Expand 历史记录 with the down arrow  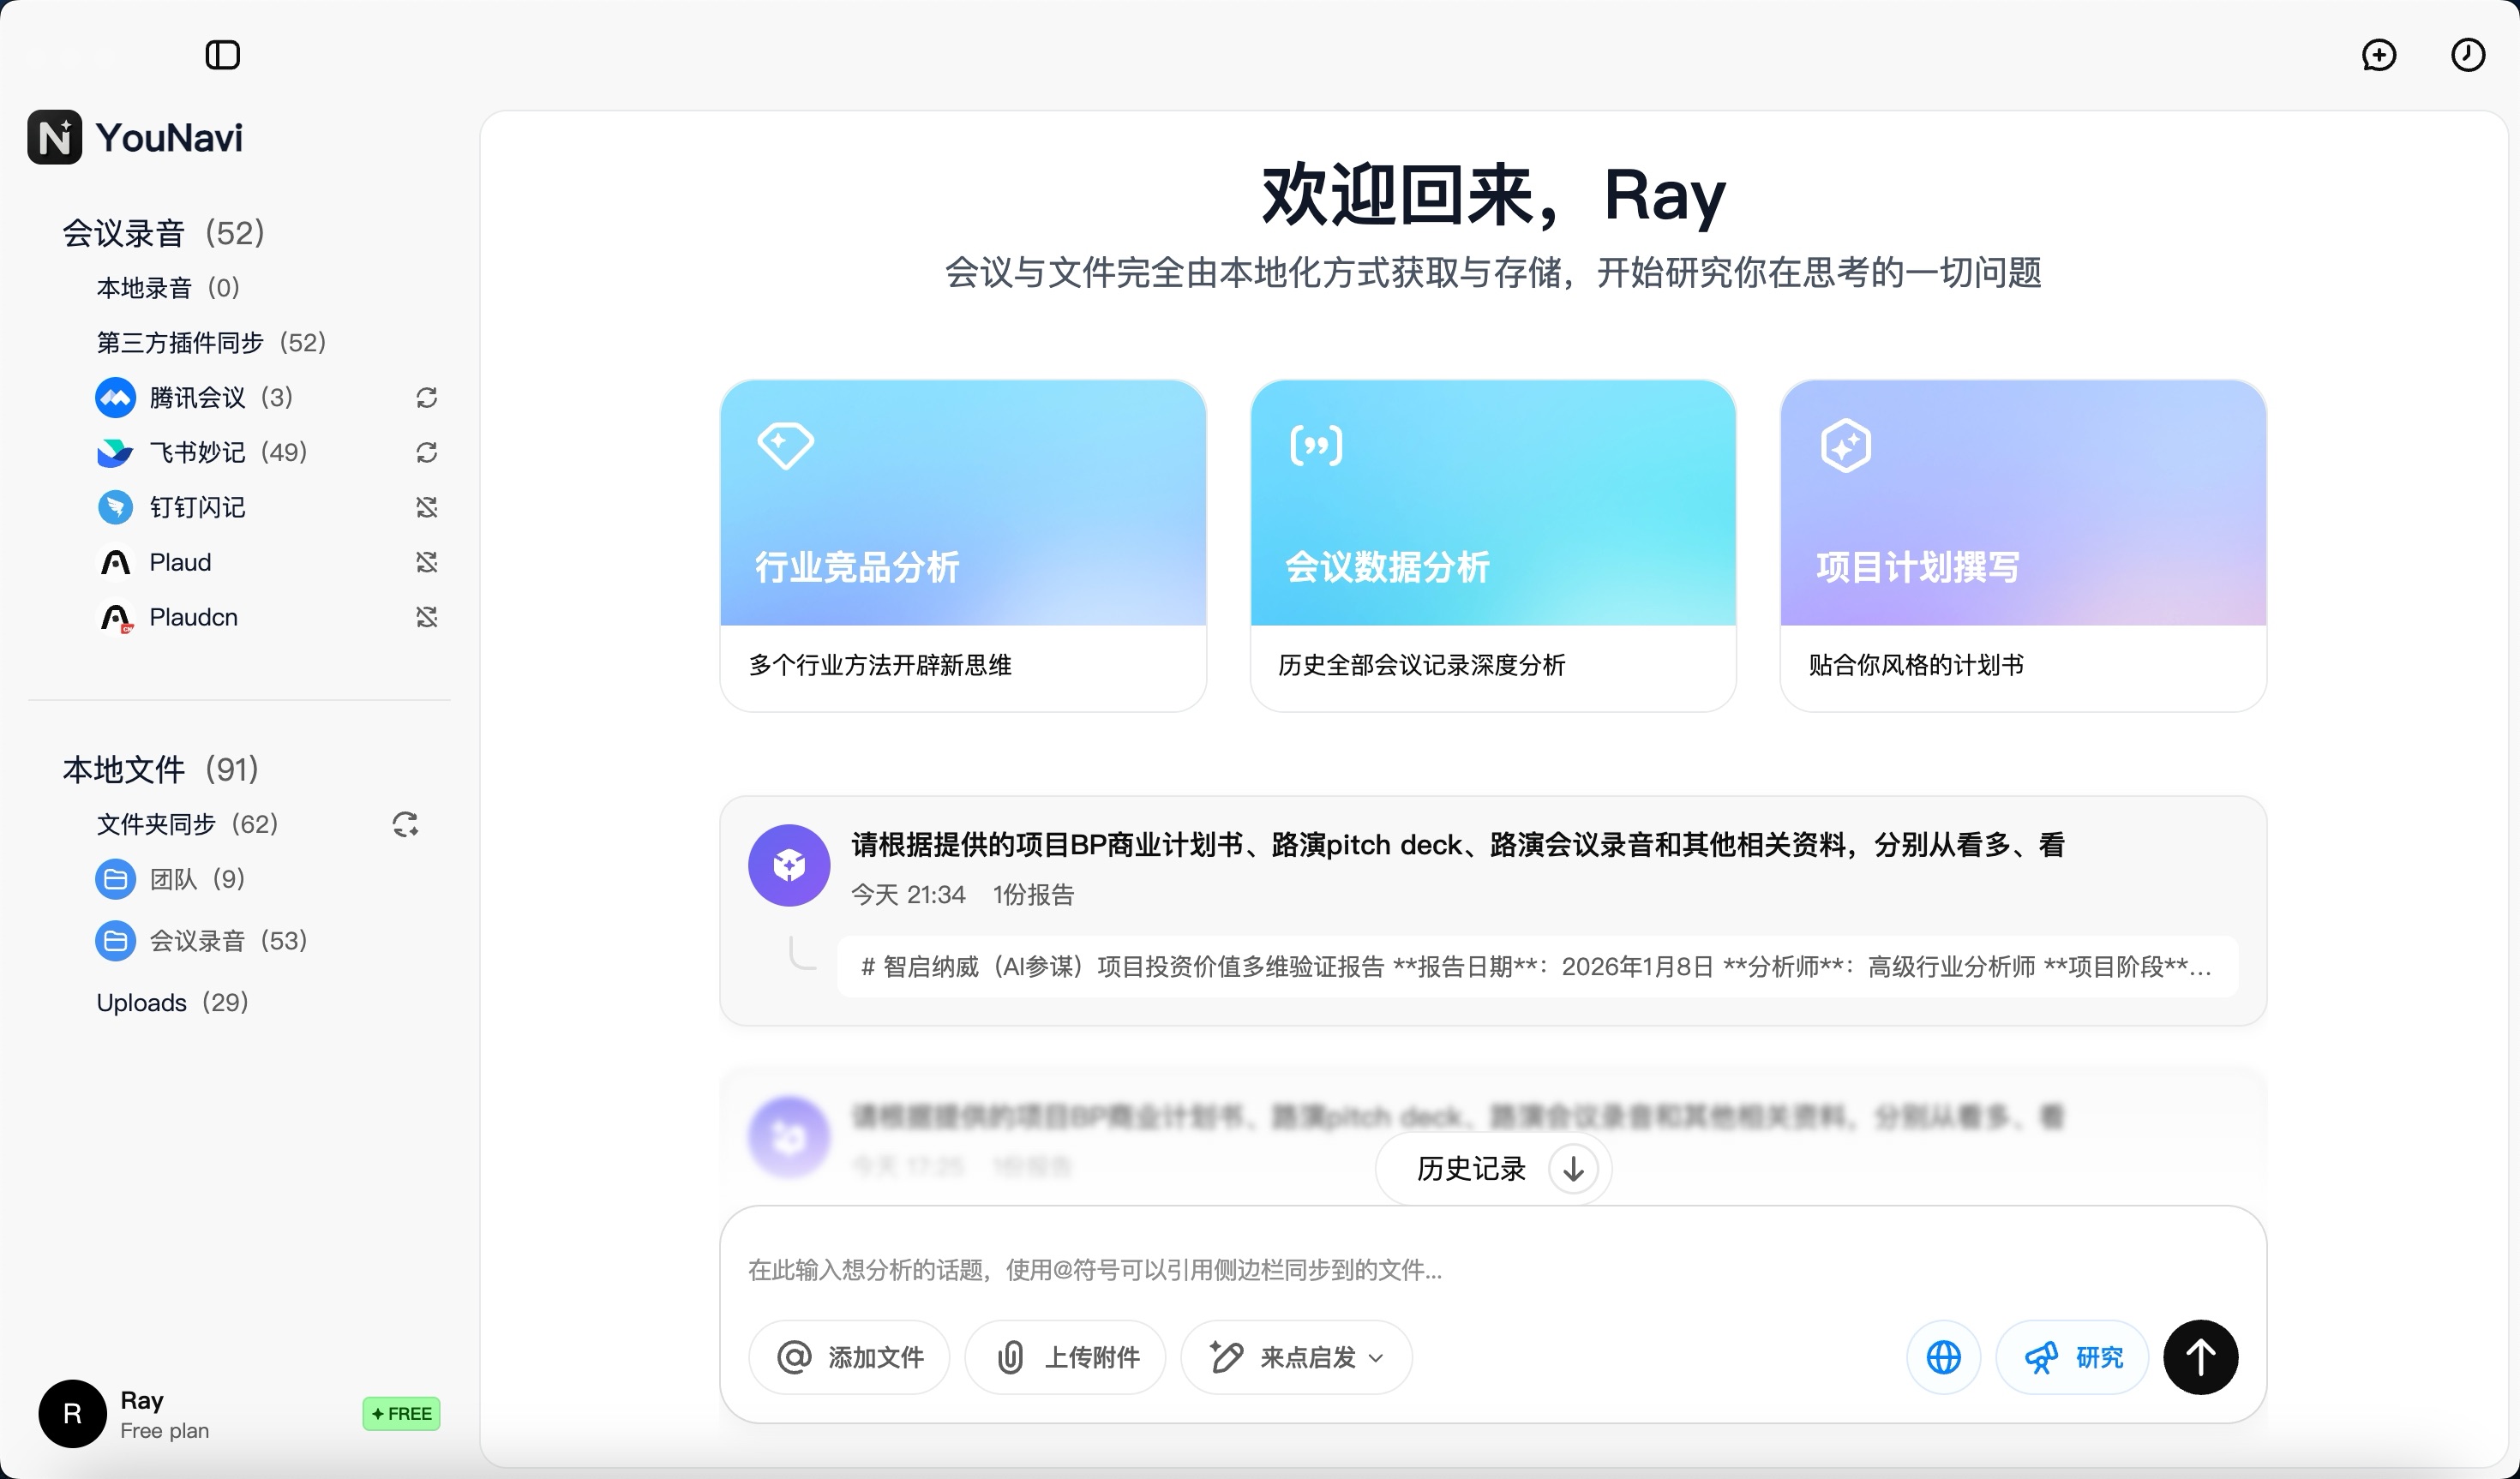(1572, 1168)
